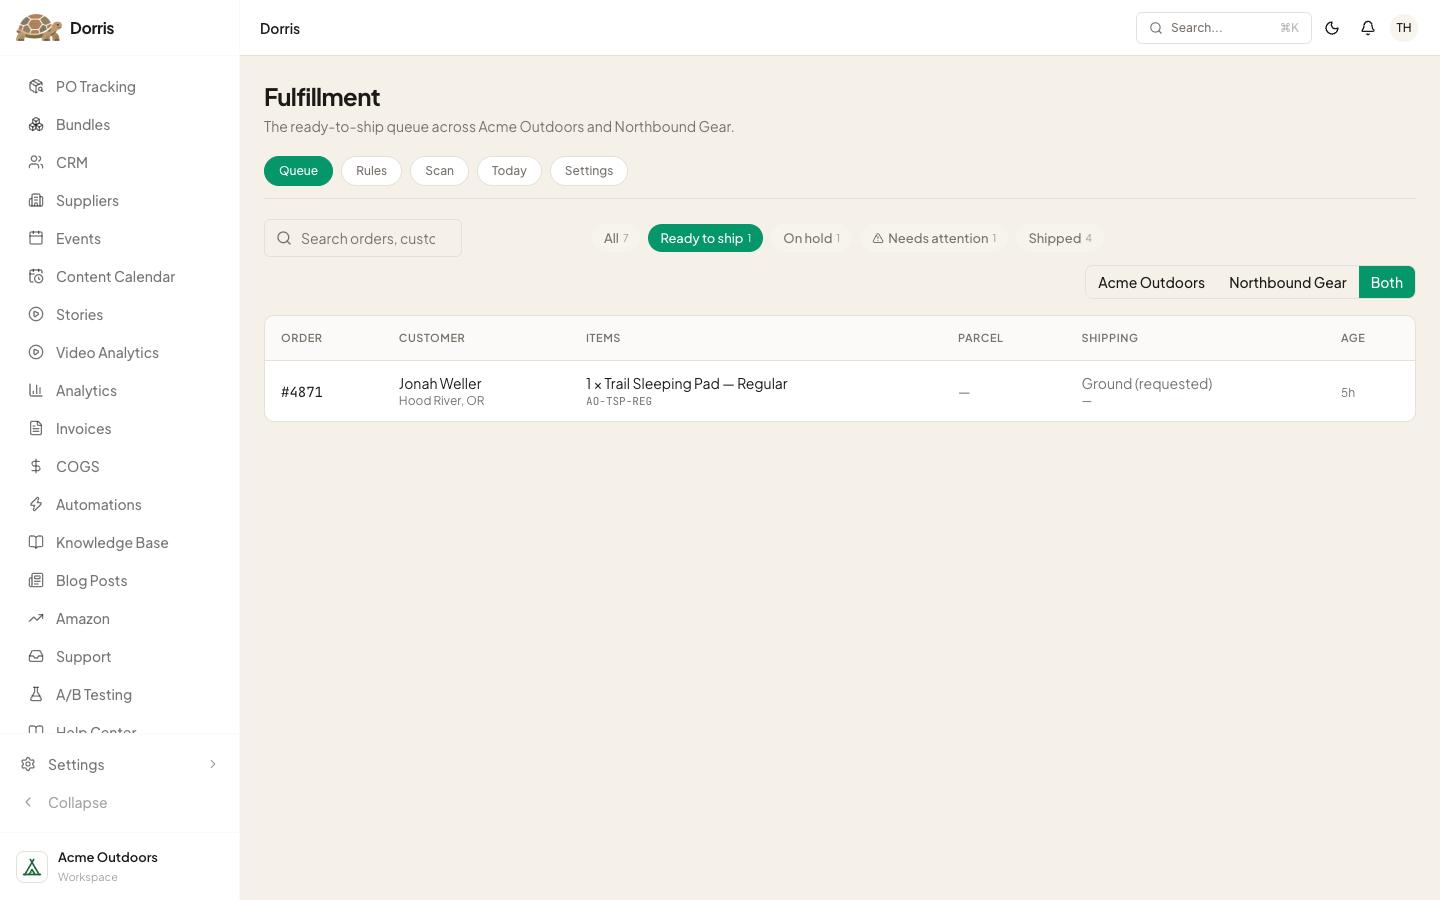Open Acme Outdoors workspace switcher
Viewport: 1440px width, 900px height.
coord(120,867)
